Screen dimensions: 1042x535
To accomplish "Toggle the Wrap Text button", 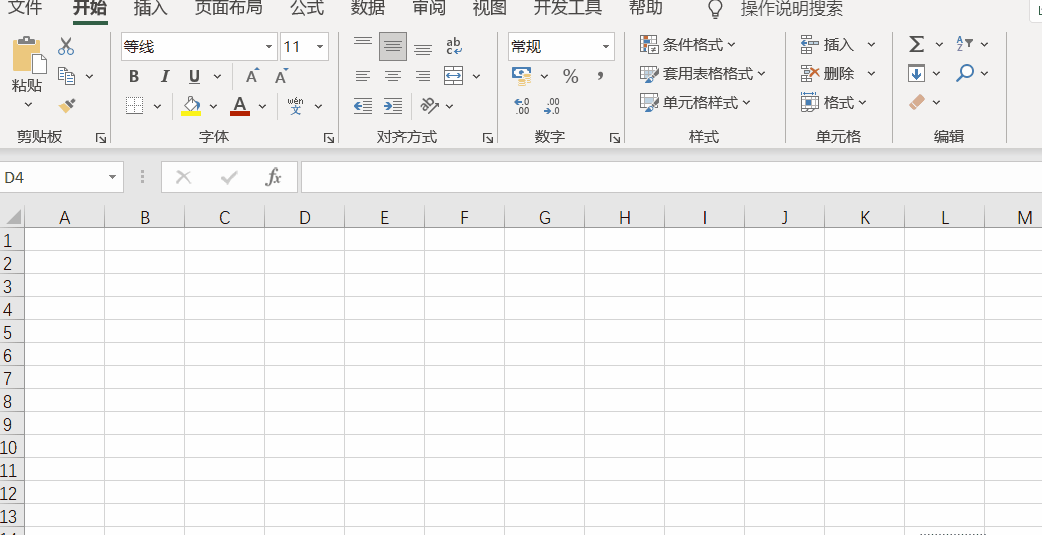I will [x=454, y=46].
